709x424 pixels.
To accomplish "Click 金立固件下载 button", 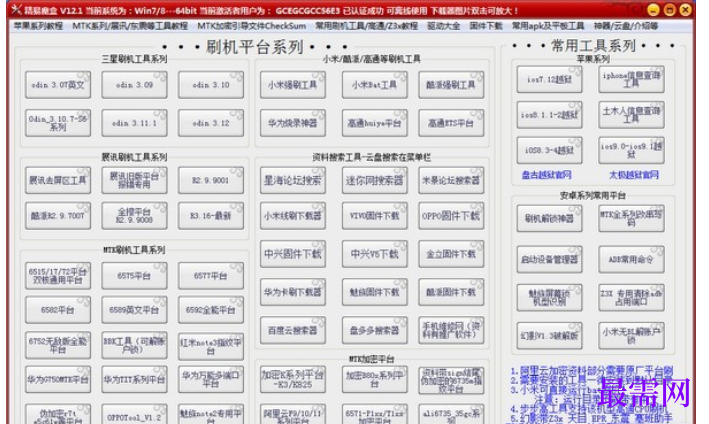I will 451,254.
